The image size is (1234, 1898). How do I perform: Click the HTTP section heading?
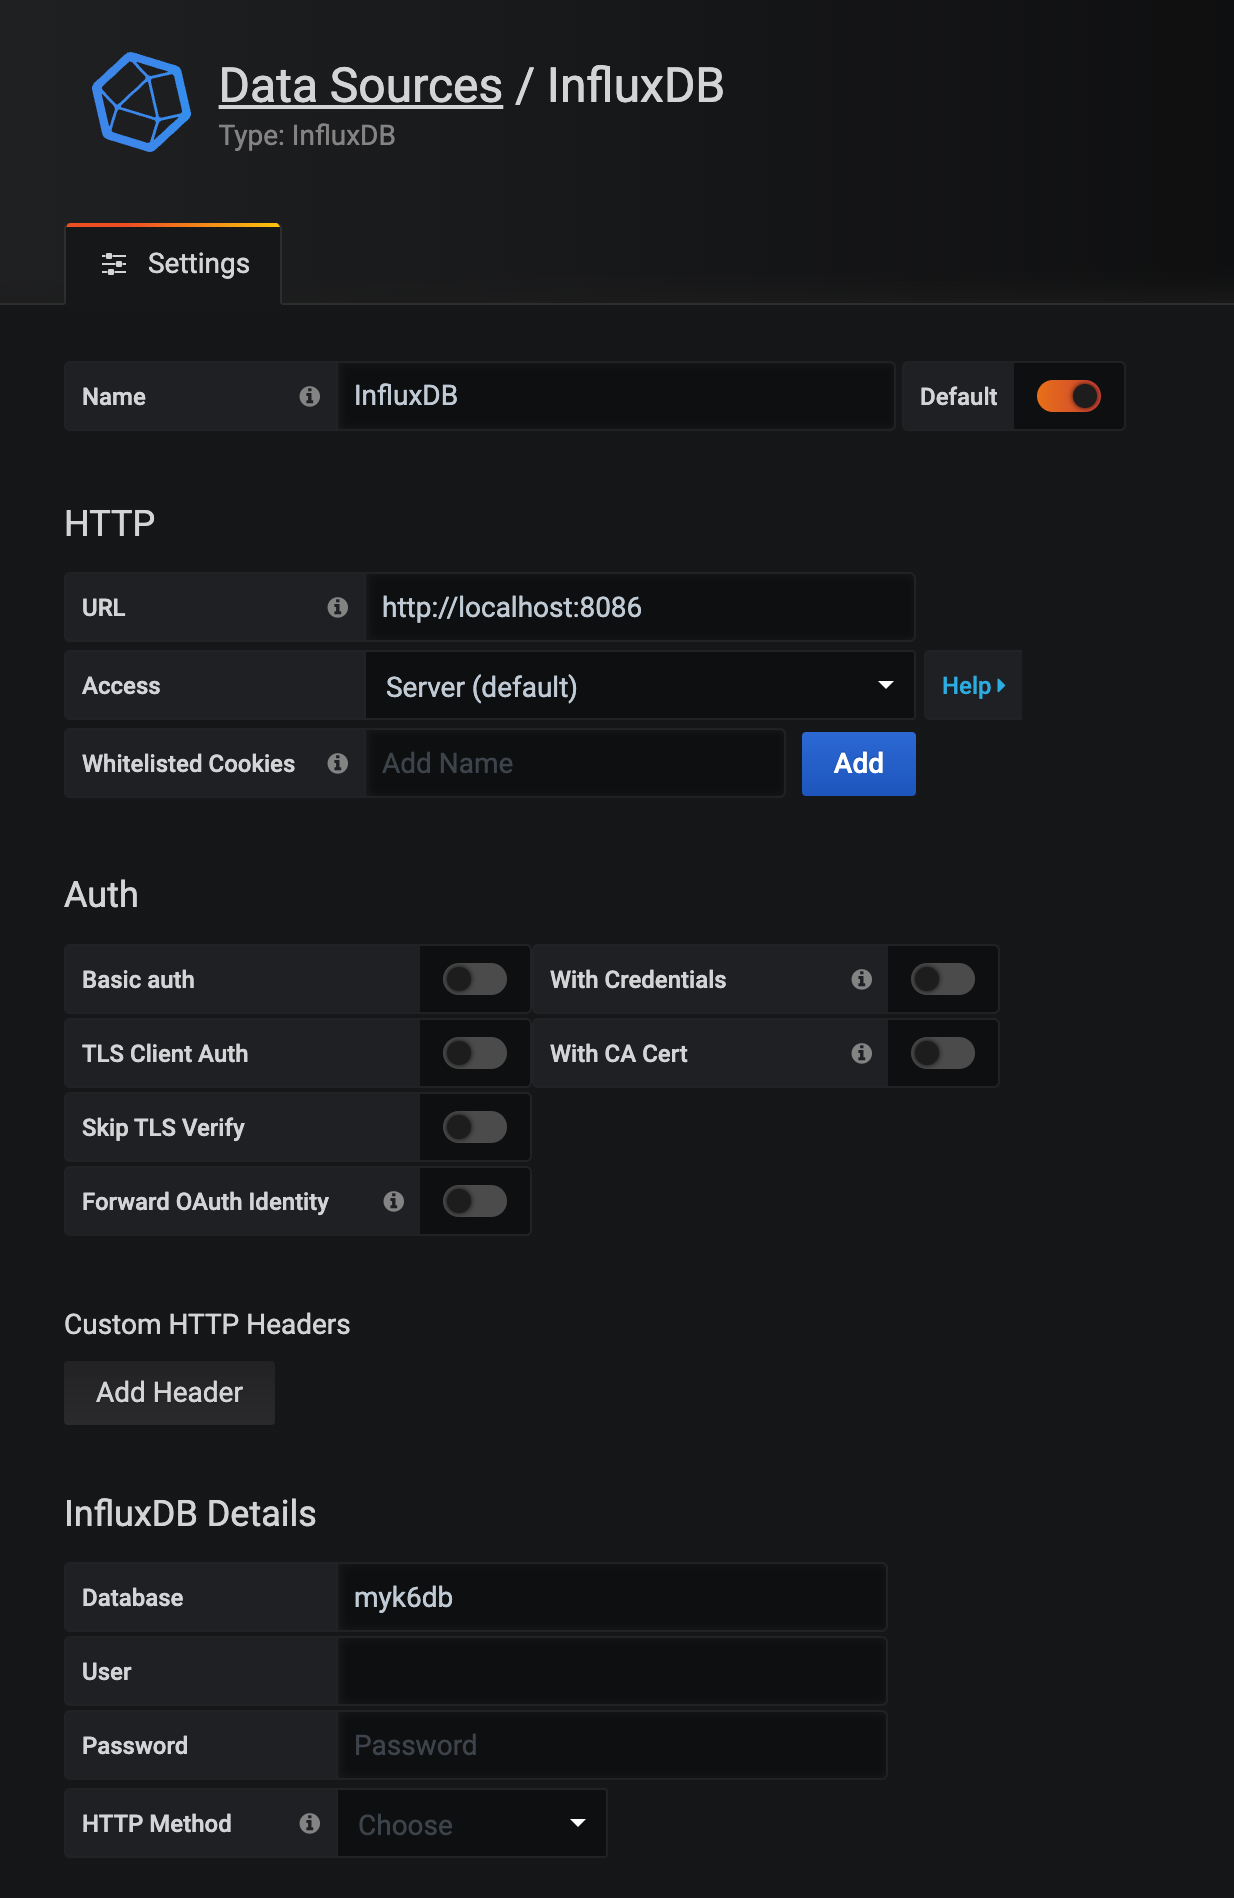(110, 523)
